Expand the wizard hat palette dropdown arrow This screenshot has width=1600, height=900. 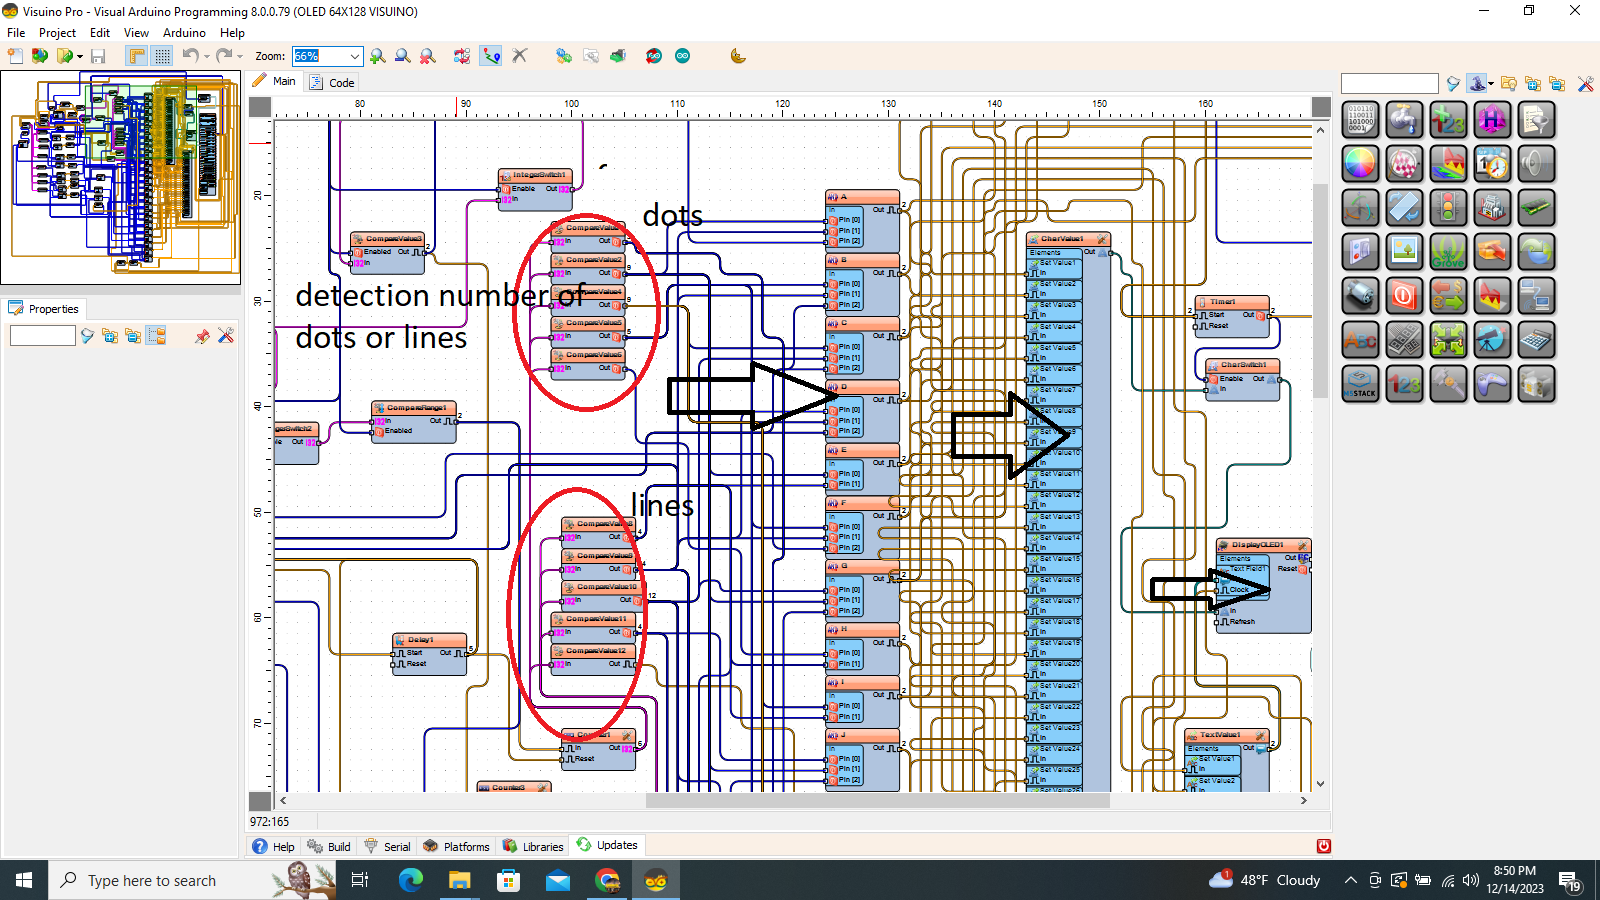tap(1491, 84)
